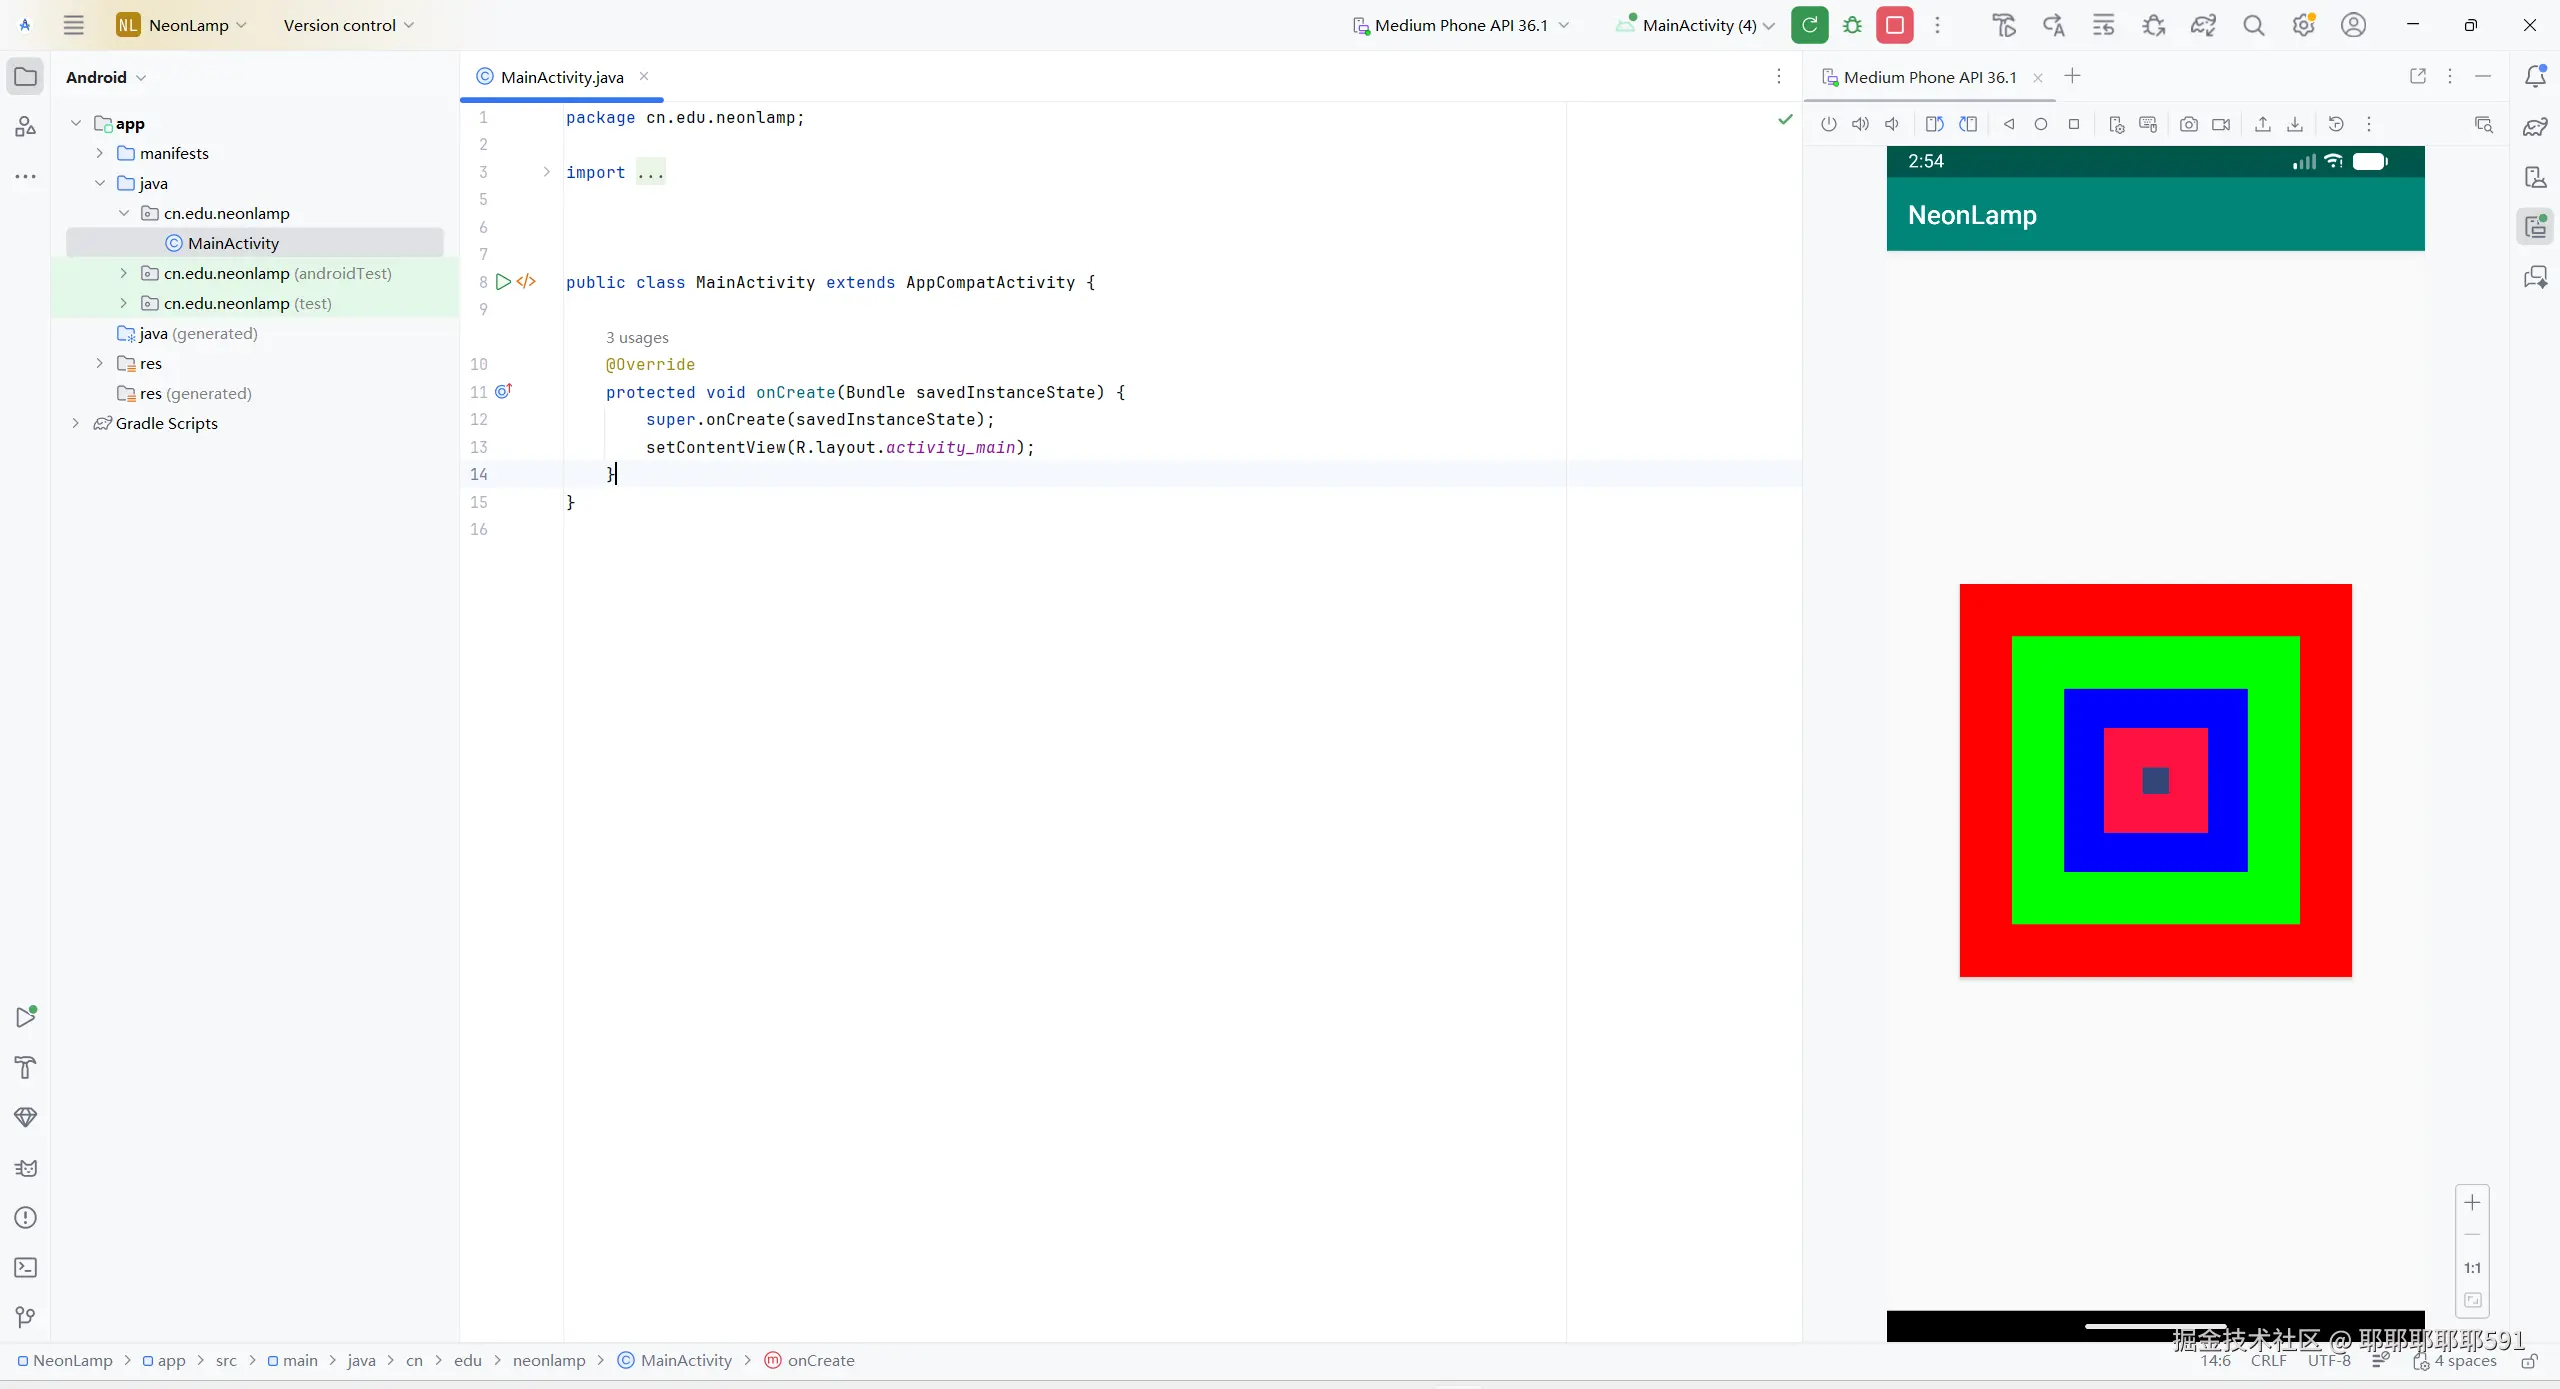The height and width of the screenshot is (1389, 2560).
Task: Click the emulator zoom in plus button
Action: tap(2472, 1203)
